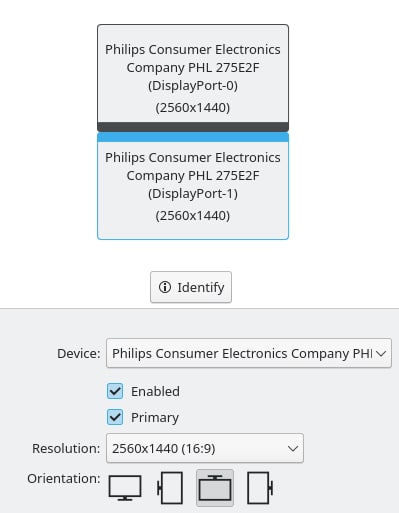Viewport: 399px width, 513px height.
Task: Select the normal landscape orientation icon
Action: 125,488
